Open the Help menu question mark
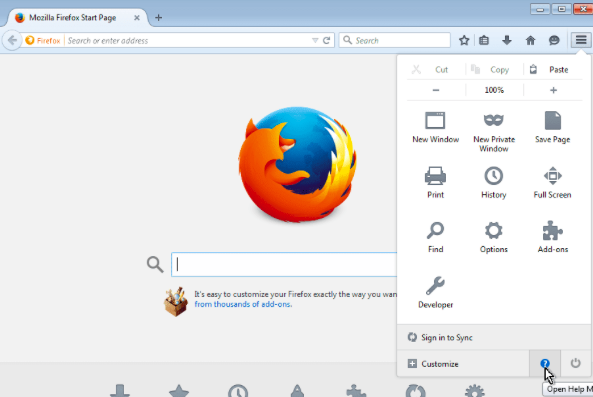Image resolution: width=593 pixels, height=397 pixels. click(x=545, y=363)
